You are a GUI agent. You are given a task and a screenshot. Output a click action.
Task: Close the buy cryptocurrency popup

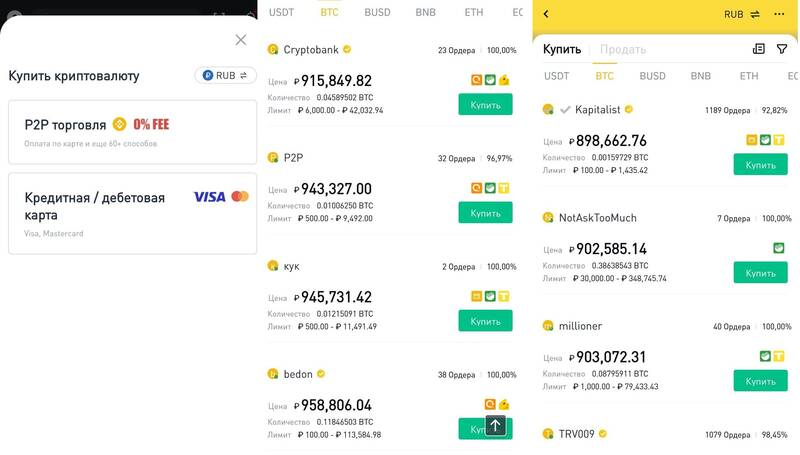point(241,40)
